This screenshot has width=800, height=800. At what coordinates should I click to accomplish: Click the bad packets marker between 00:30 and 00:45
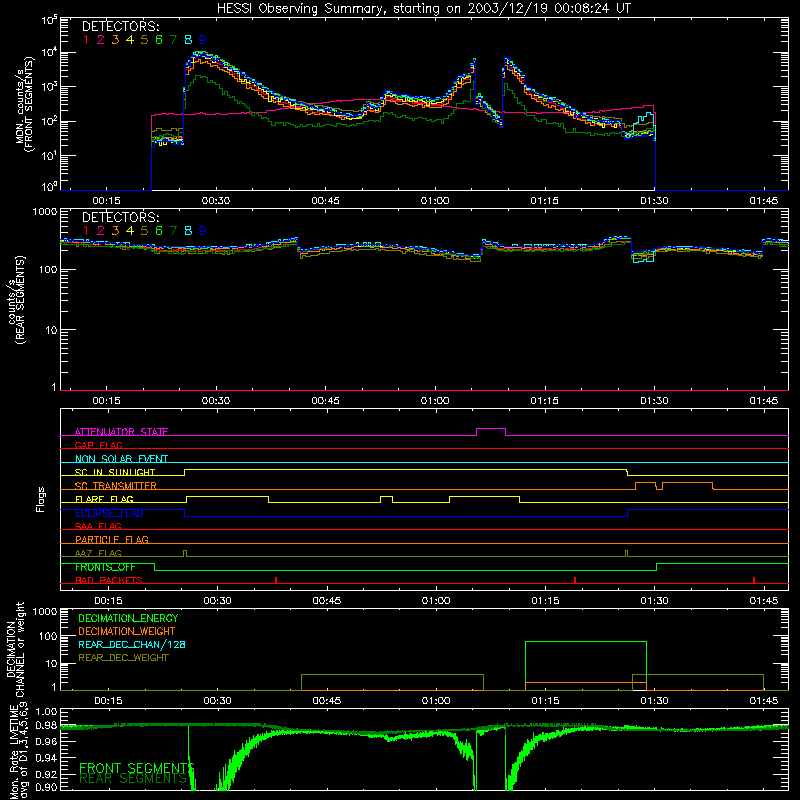(276, 580)
